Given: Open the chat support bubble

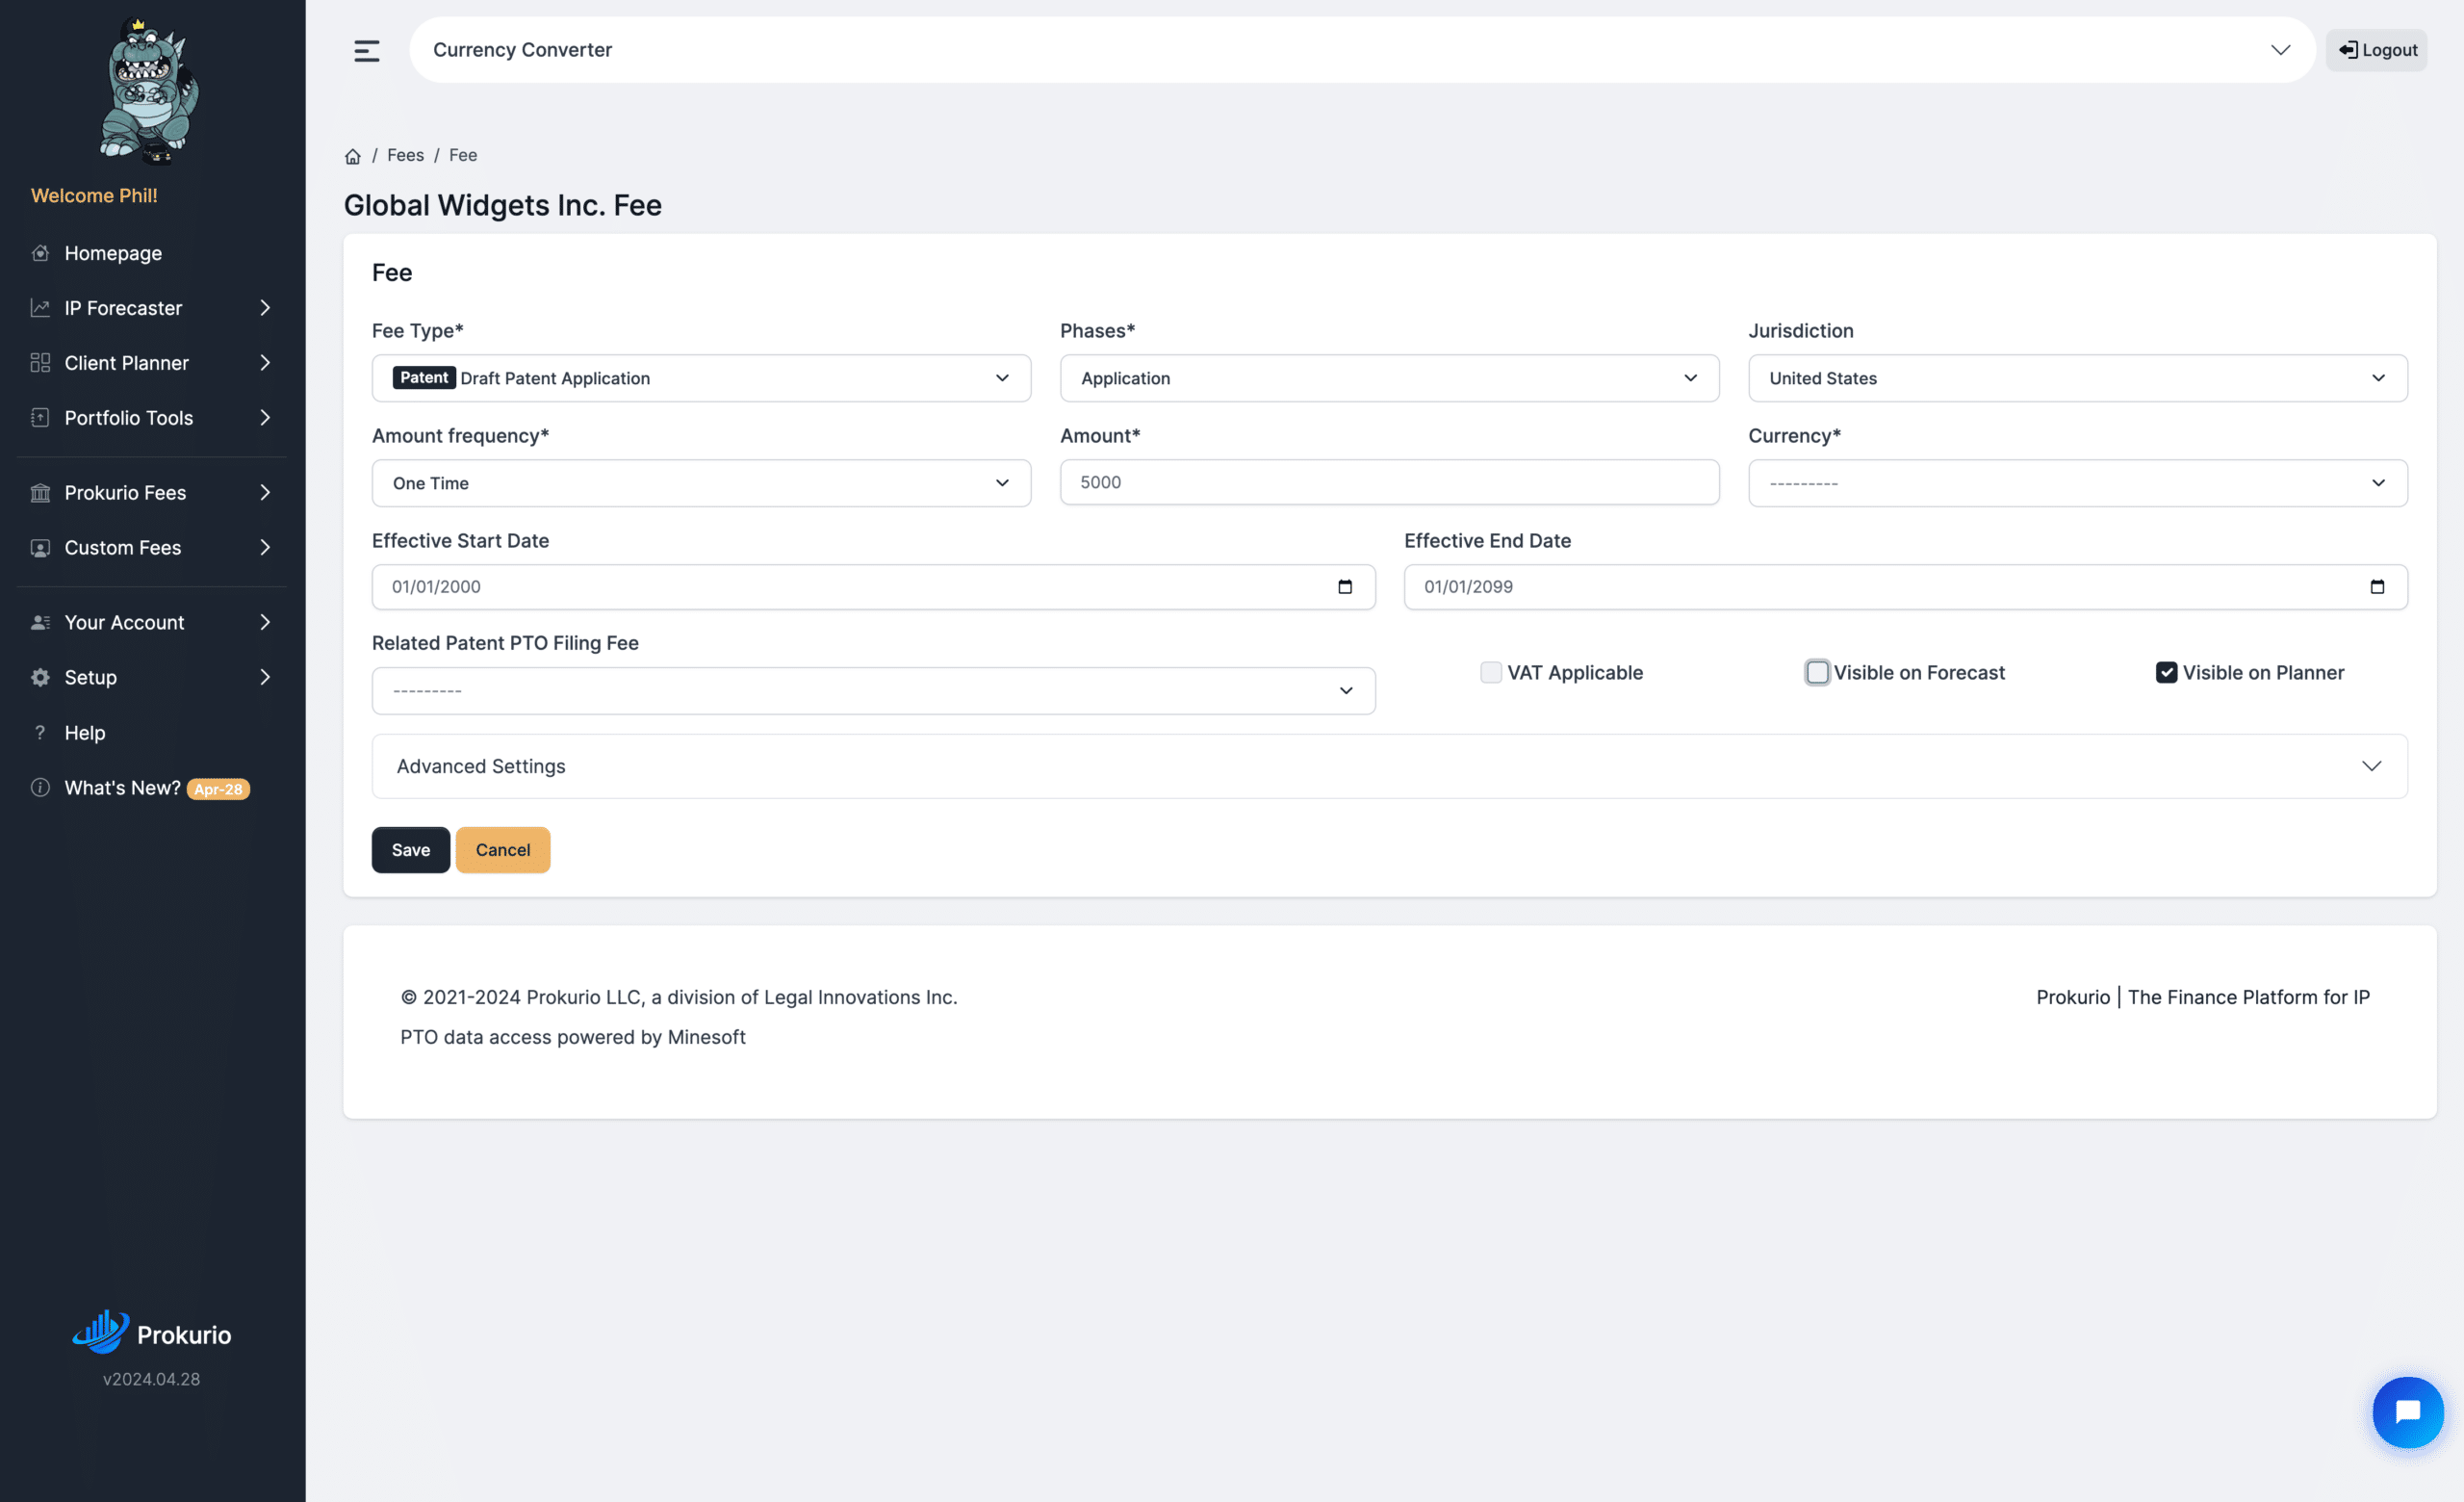Looking at the screenshot, I should click(2407, 1411).
